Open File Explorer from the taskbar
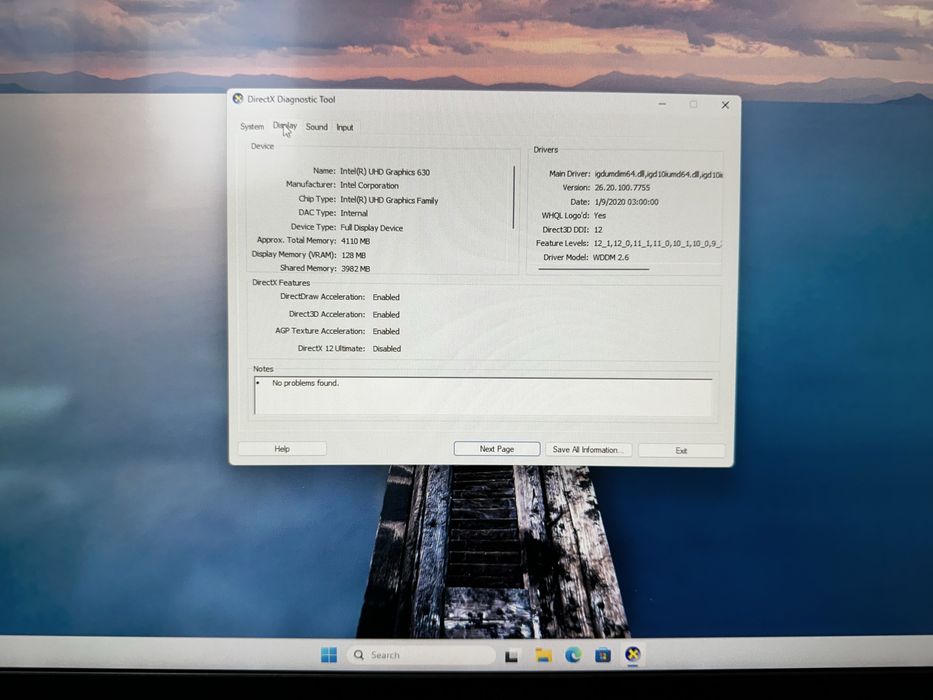Viewport: 933px width, 700px height. tap(543, 655)
